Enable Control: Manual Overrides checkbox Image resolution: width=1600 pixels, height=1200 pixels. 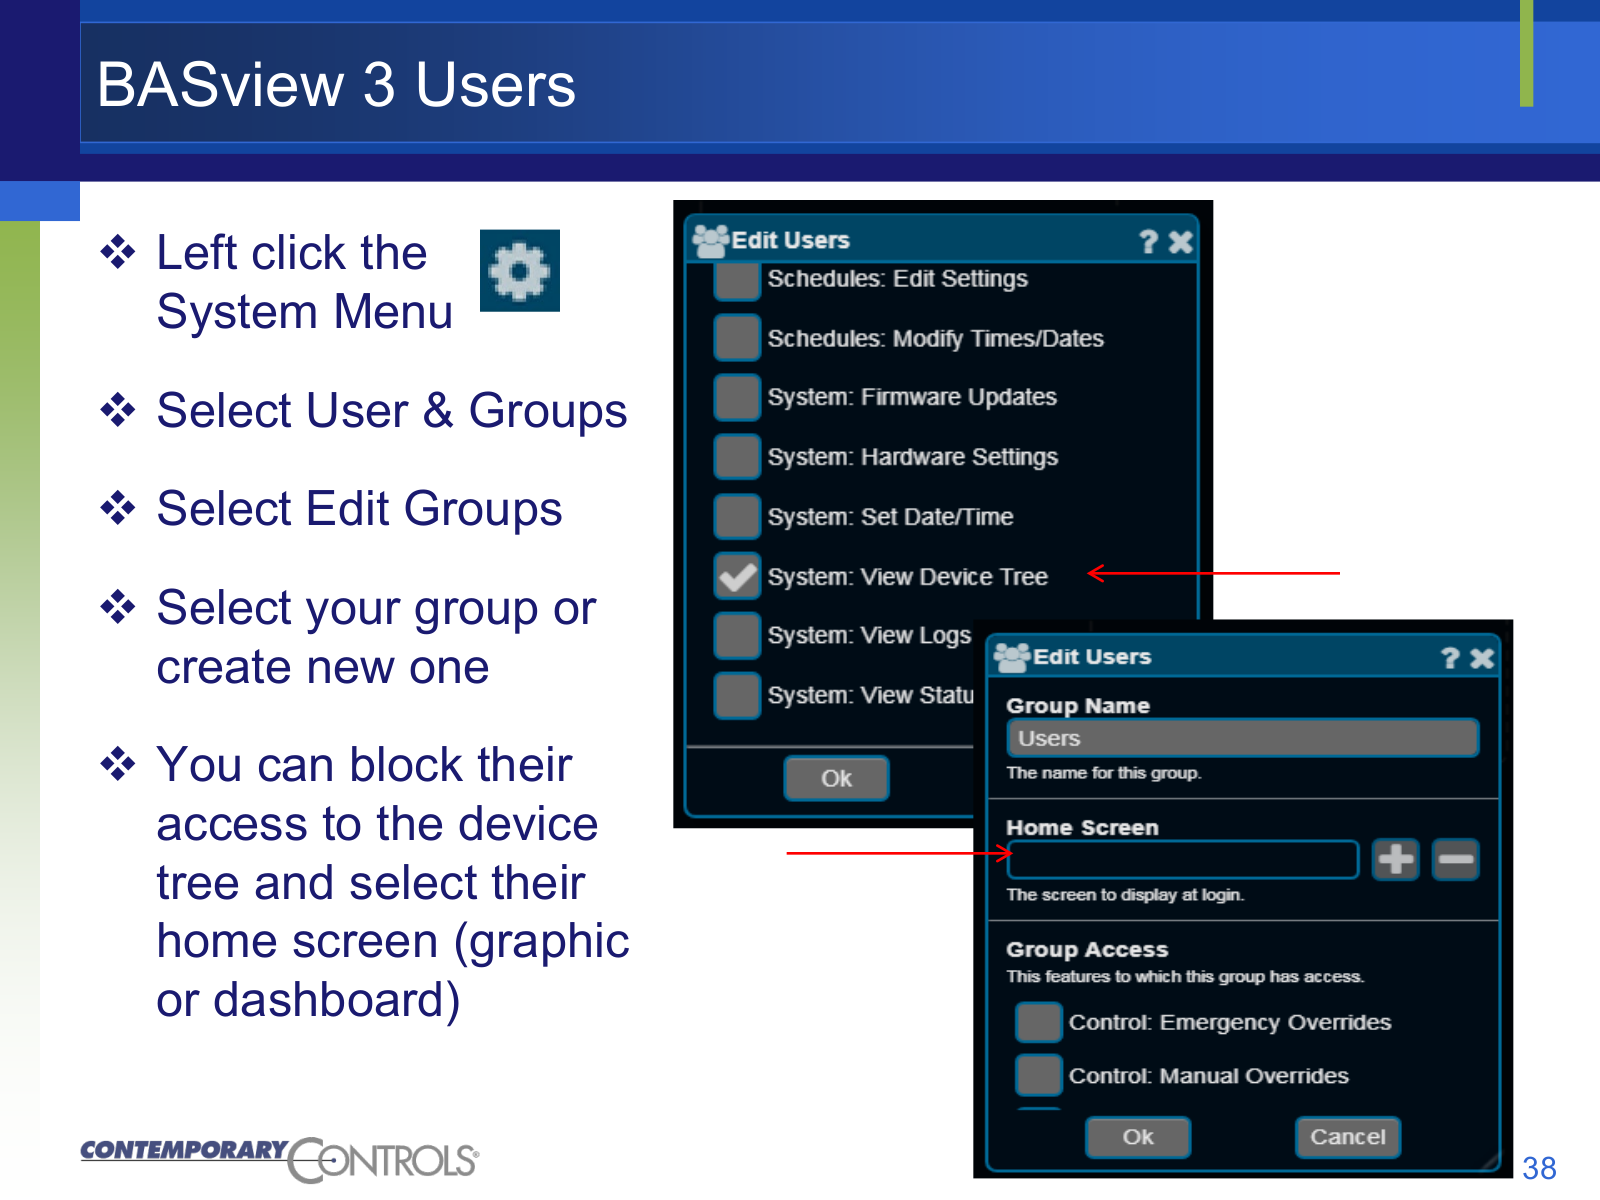(1039, 1075)
